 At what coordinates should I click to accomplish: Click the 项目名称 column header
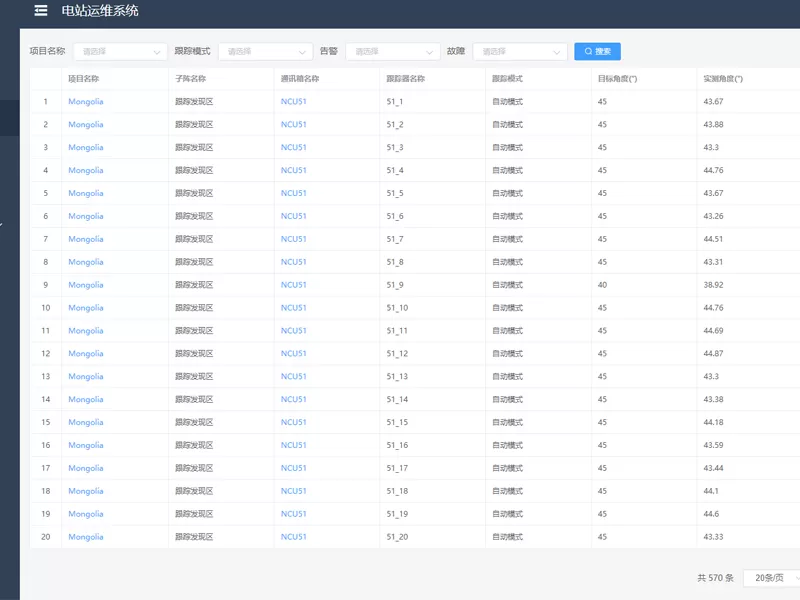click(83, 78)
